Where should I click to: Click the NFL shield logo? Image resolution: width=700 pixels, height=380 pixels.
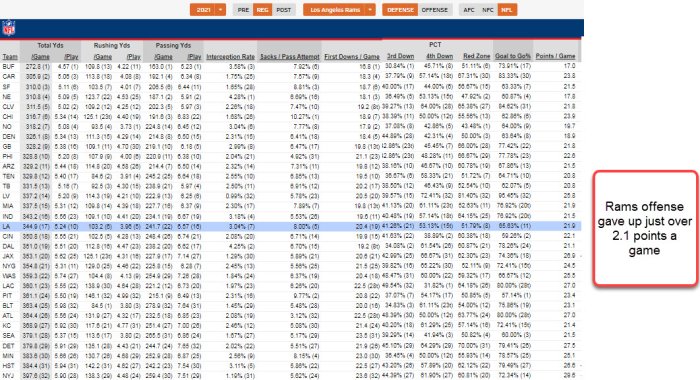8,28
